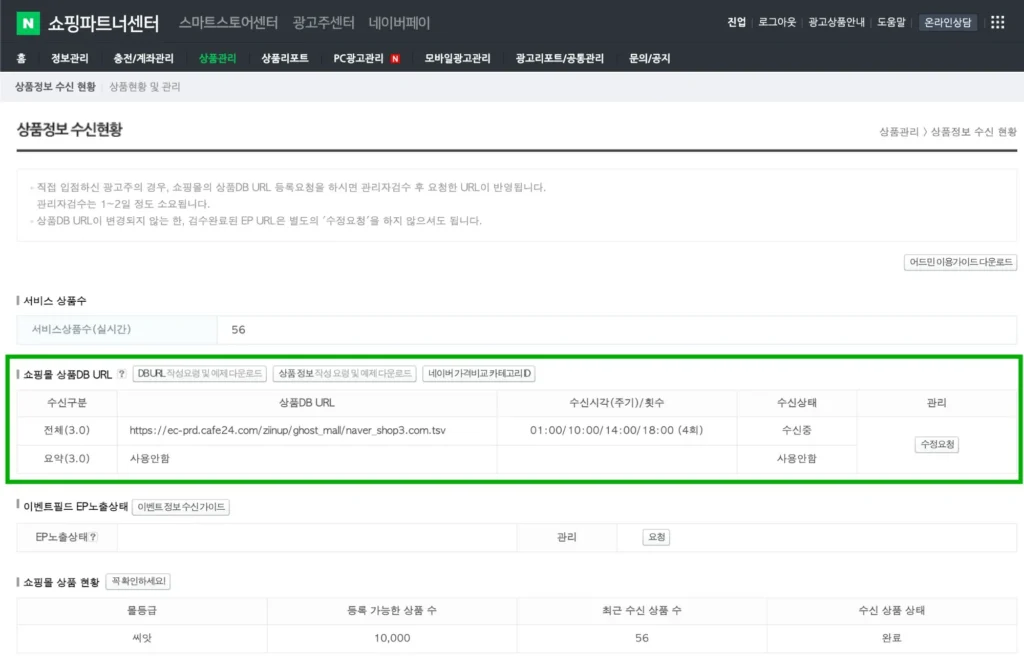Open the 이벤트정보수신가이드 guide
Image resolution: width=1024 pixels, height=665 pixels.
[181, 507]
